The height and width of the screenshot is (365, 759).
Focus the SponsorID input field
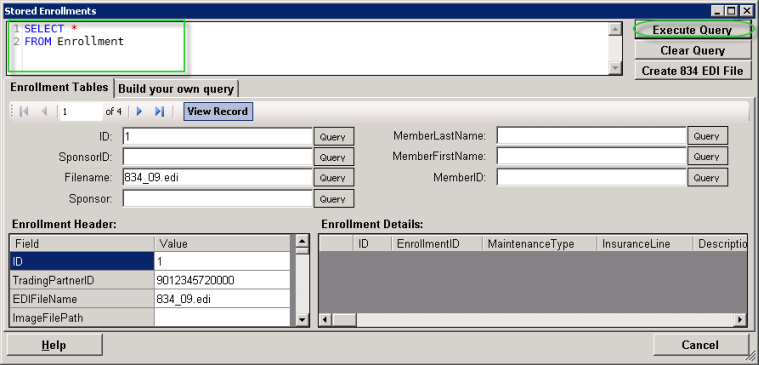(x=217, y=157)
